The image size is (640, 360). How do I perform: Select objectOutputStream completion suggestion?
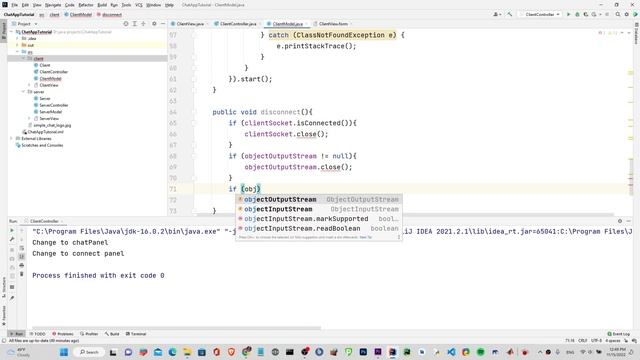point(319,199)
